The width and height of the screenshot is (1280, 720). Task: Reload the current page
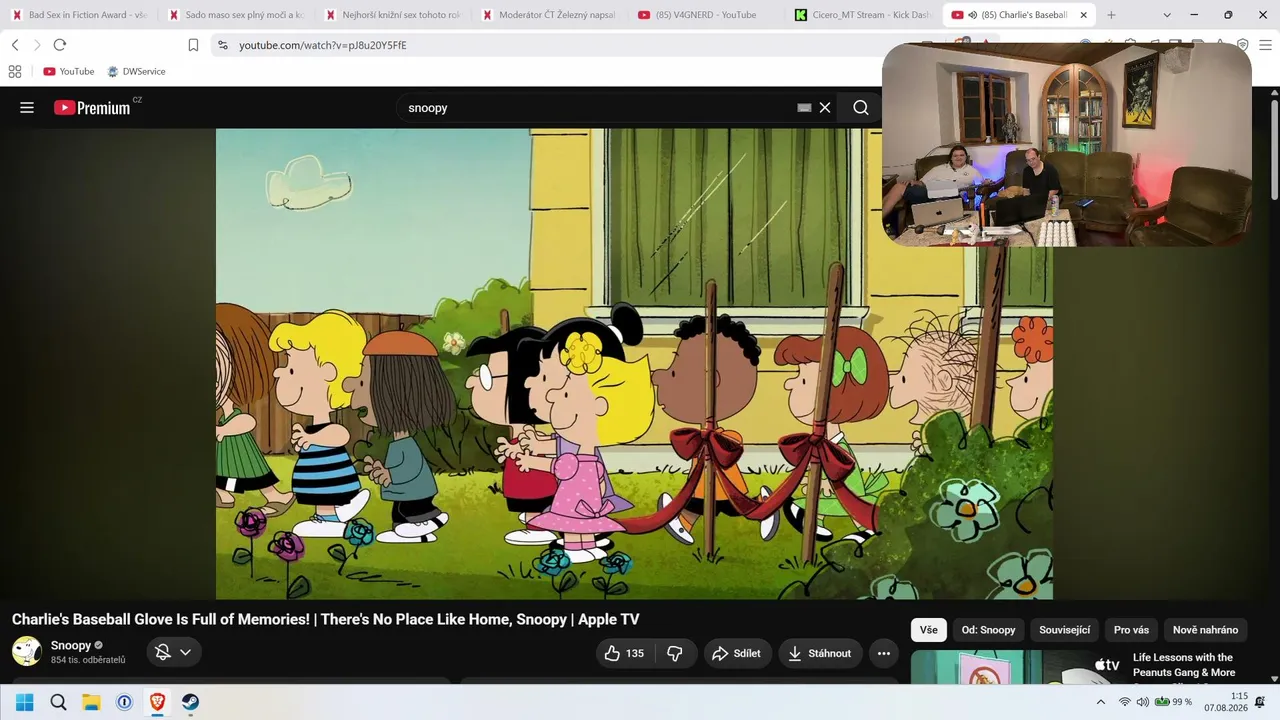[x=60, y=45]
